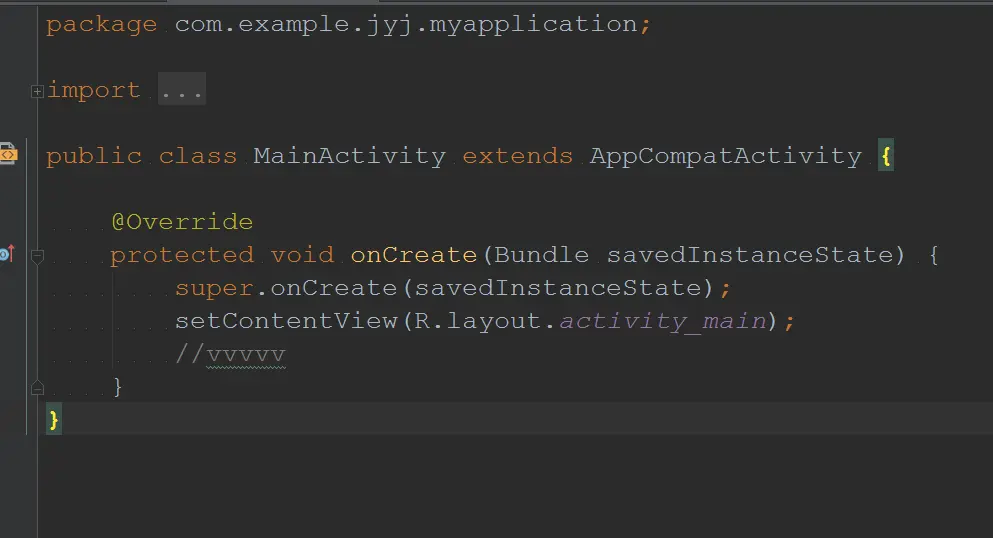Screen dimensions: 993x538
Task: Click fold end marker at onCreate closing brace
Action: pyautogui.click(x=37, y=387)
